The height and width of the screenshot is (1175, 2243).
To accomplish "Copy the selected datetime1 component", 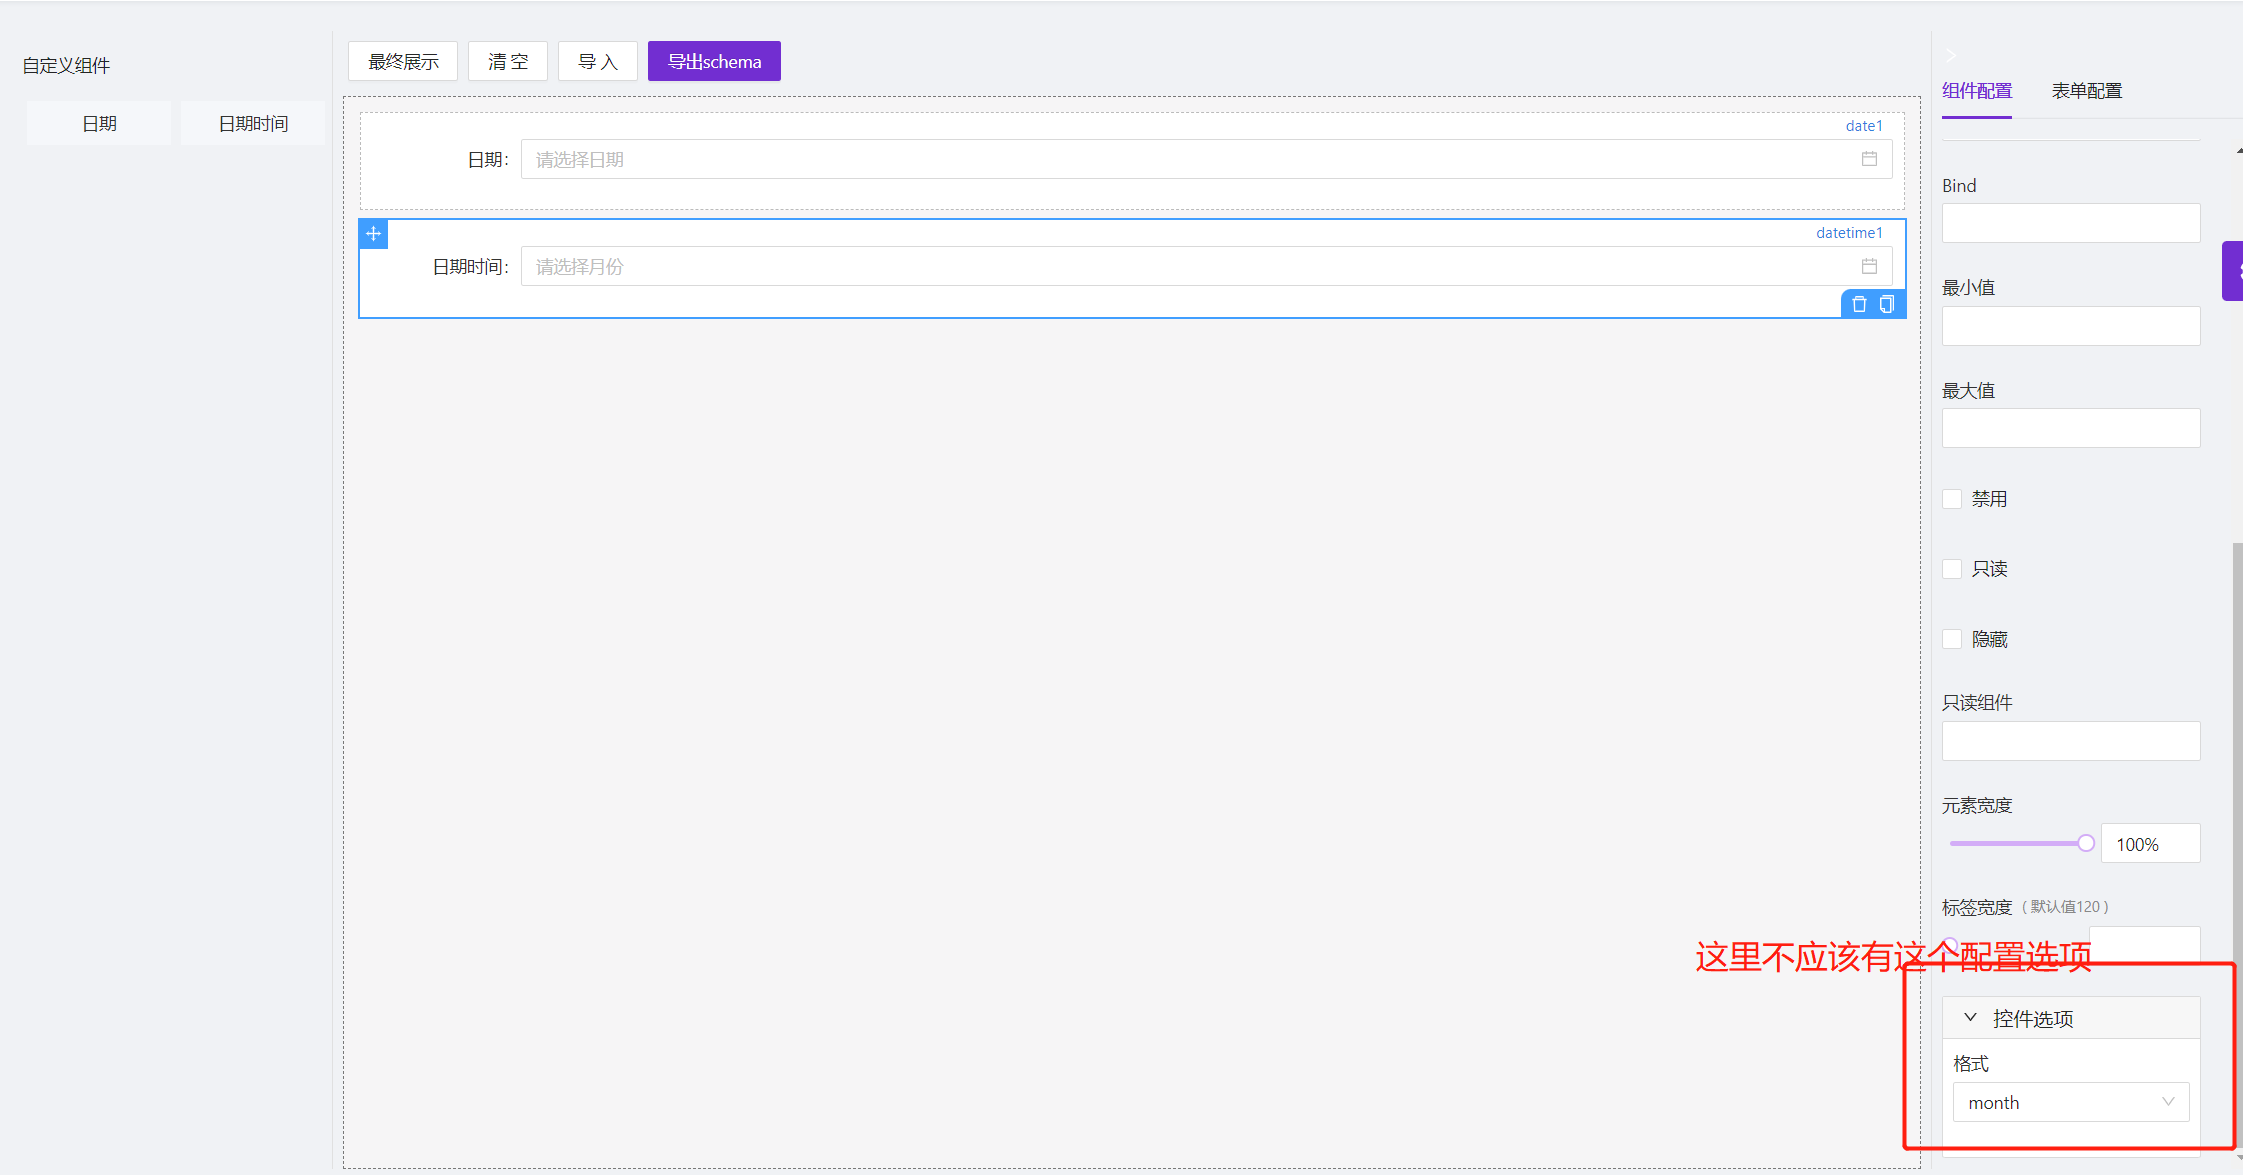I will 1887,304.
